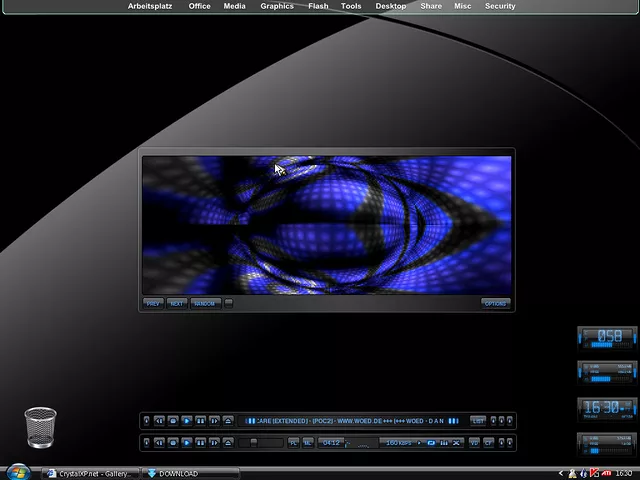Click the eject button on the upper player bar
This screenshot has width=640, height=480.
[x=228, y=421]
